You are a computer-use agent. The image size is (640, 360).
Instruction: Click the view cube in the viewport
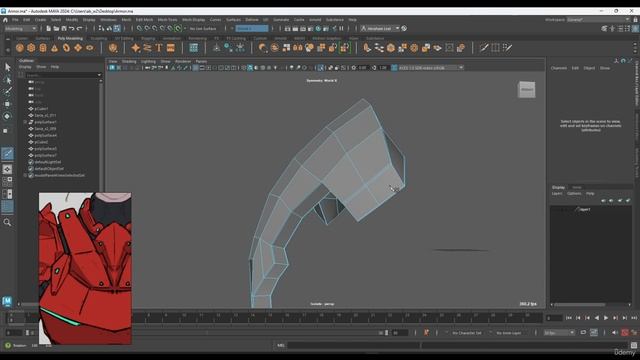527,89
